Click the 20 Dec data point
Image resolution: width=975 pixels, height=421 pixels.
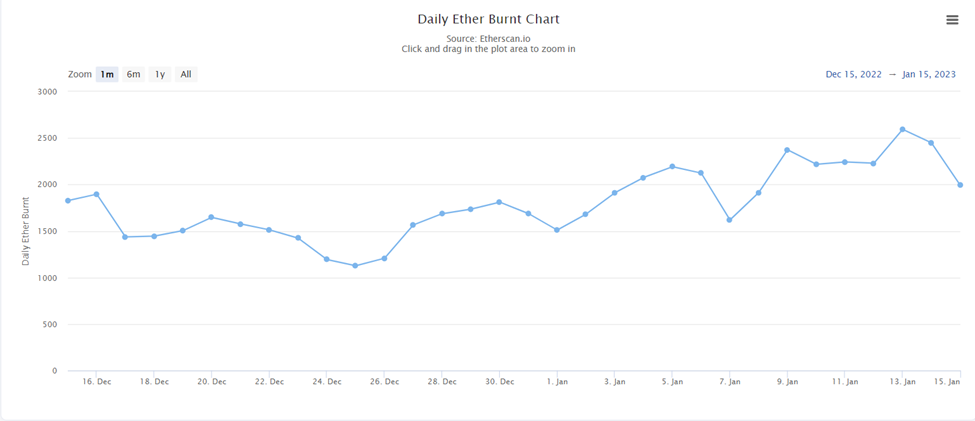point(211,217)
